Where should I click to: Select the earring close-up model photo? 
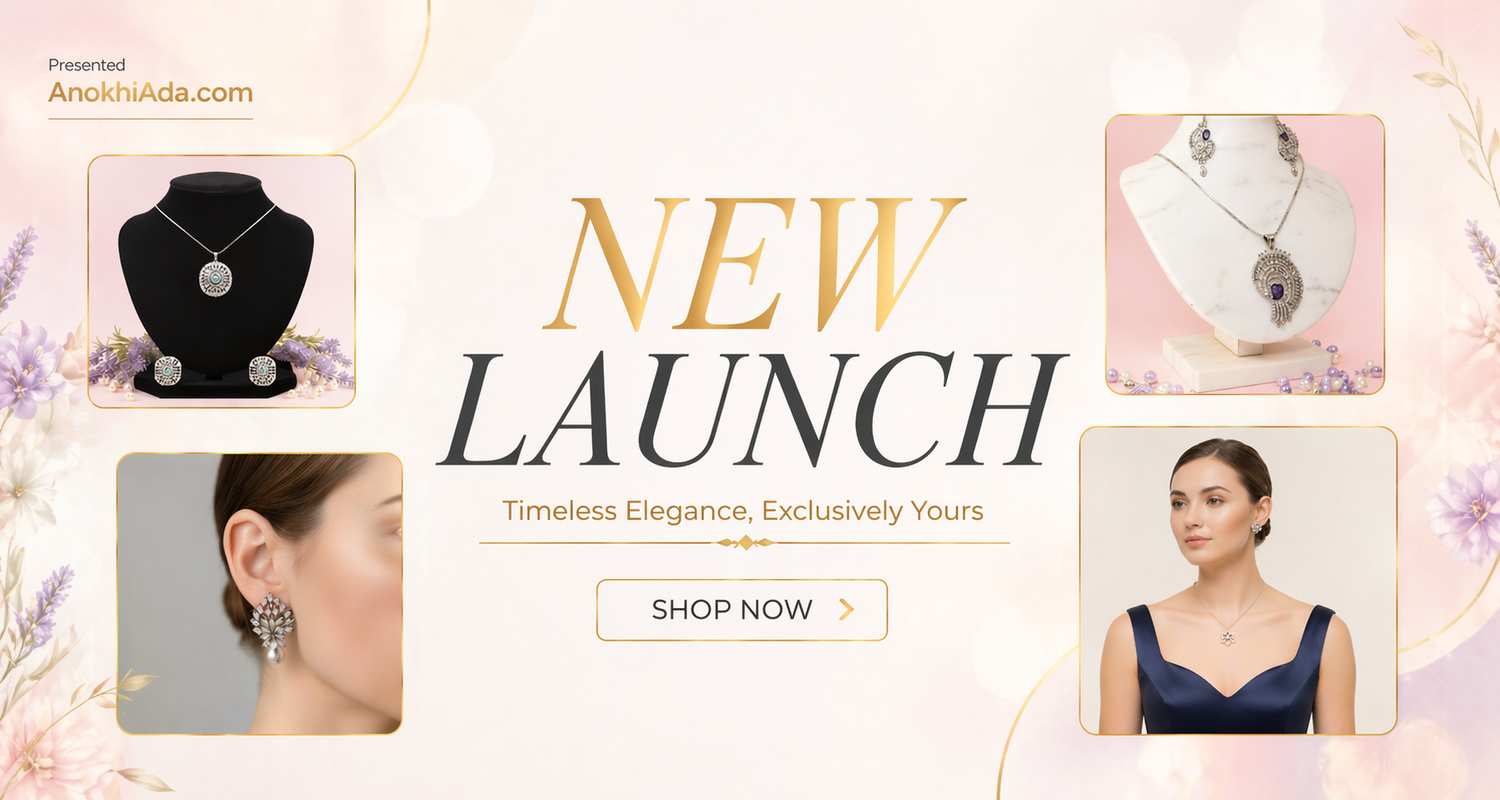[x=260, y=594]
